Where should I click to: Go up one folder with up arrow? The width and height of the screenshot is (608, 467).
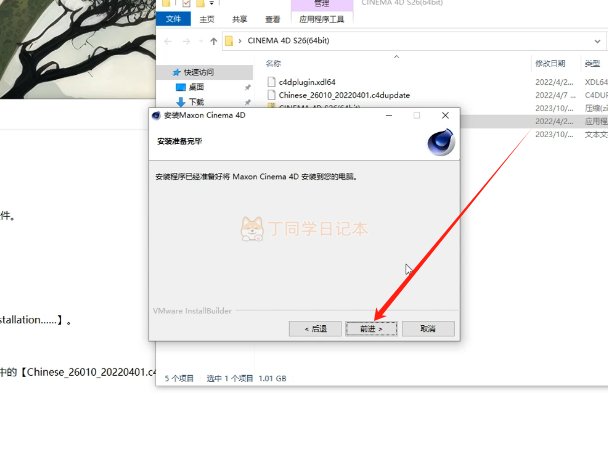[x=214, y=41]
